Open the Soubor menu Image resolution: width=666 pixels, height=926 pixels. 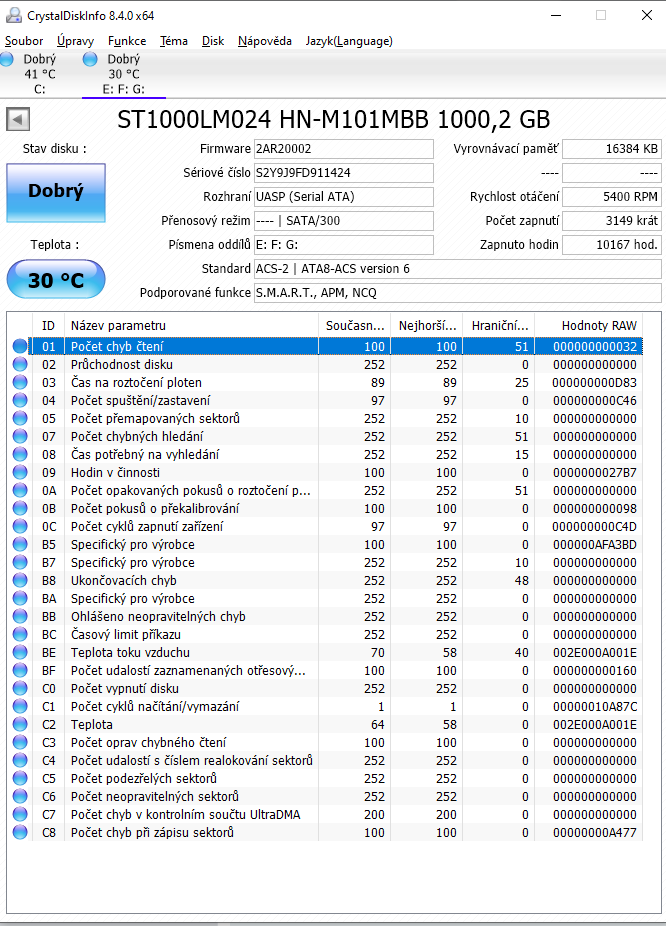[x=24, y=41]
